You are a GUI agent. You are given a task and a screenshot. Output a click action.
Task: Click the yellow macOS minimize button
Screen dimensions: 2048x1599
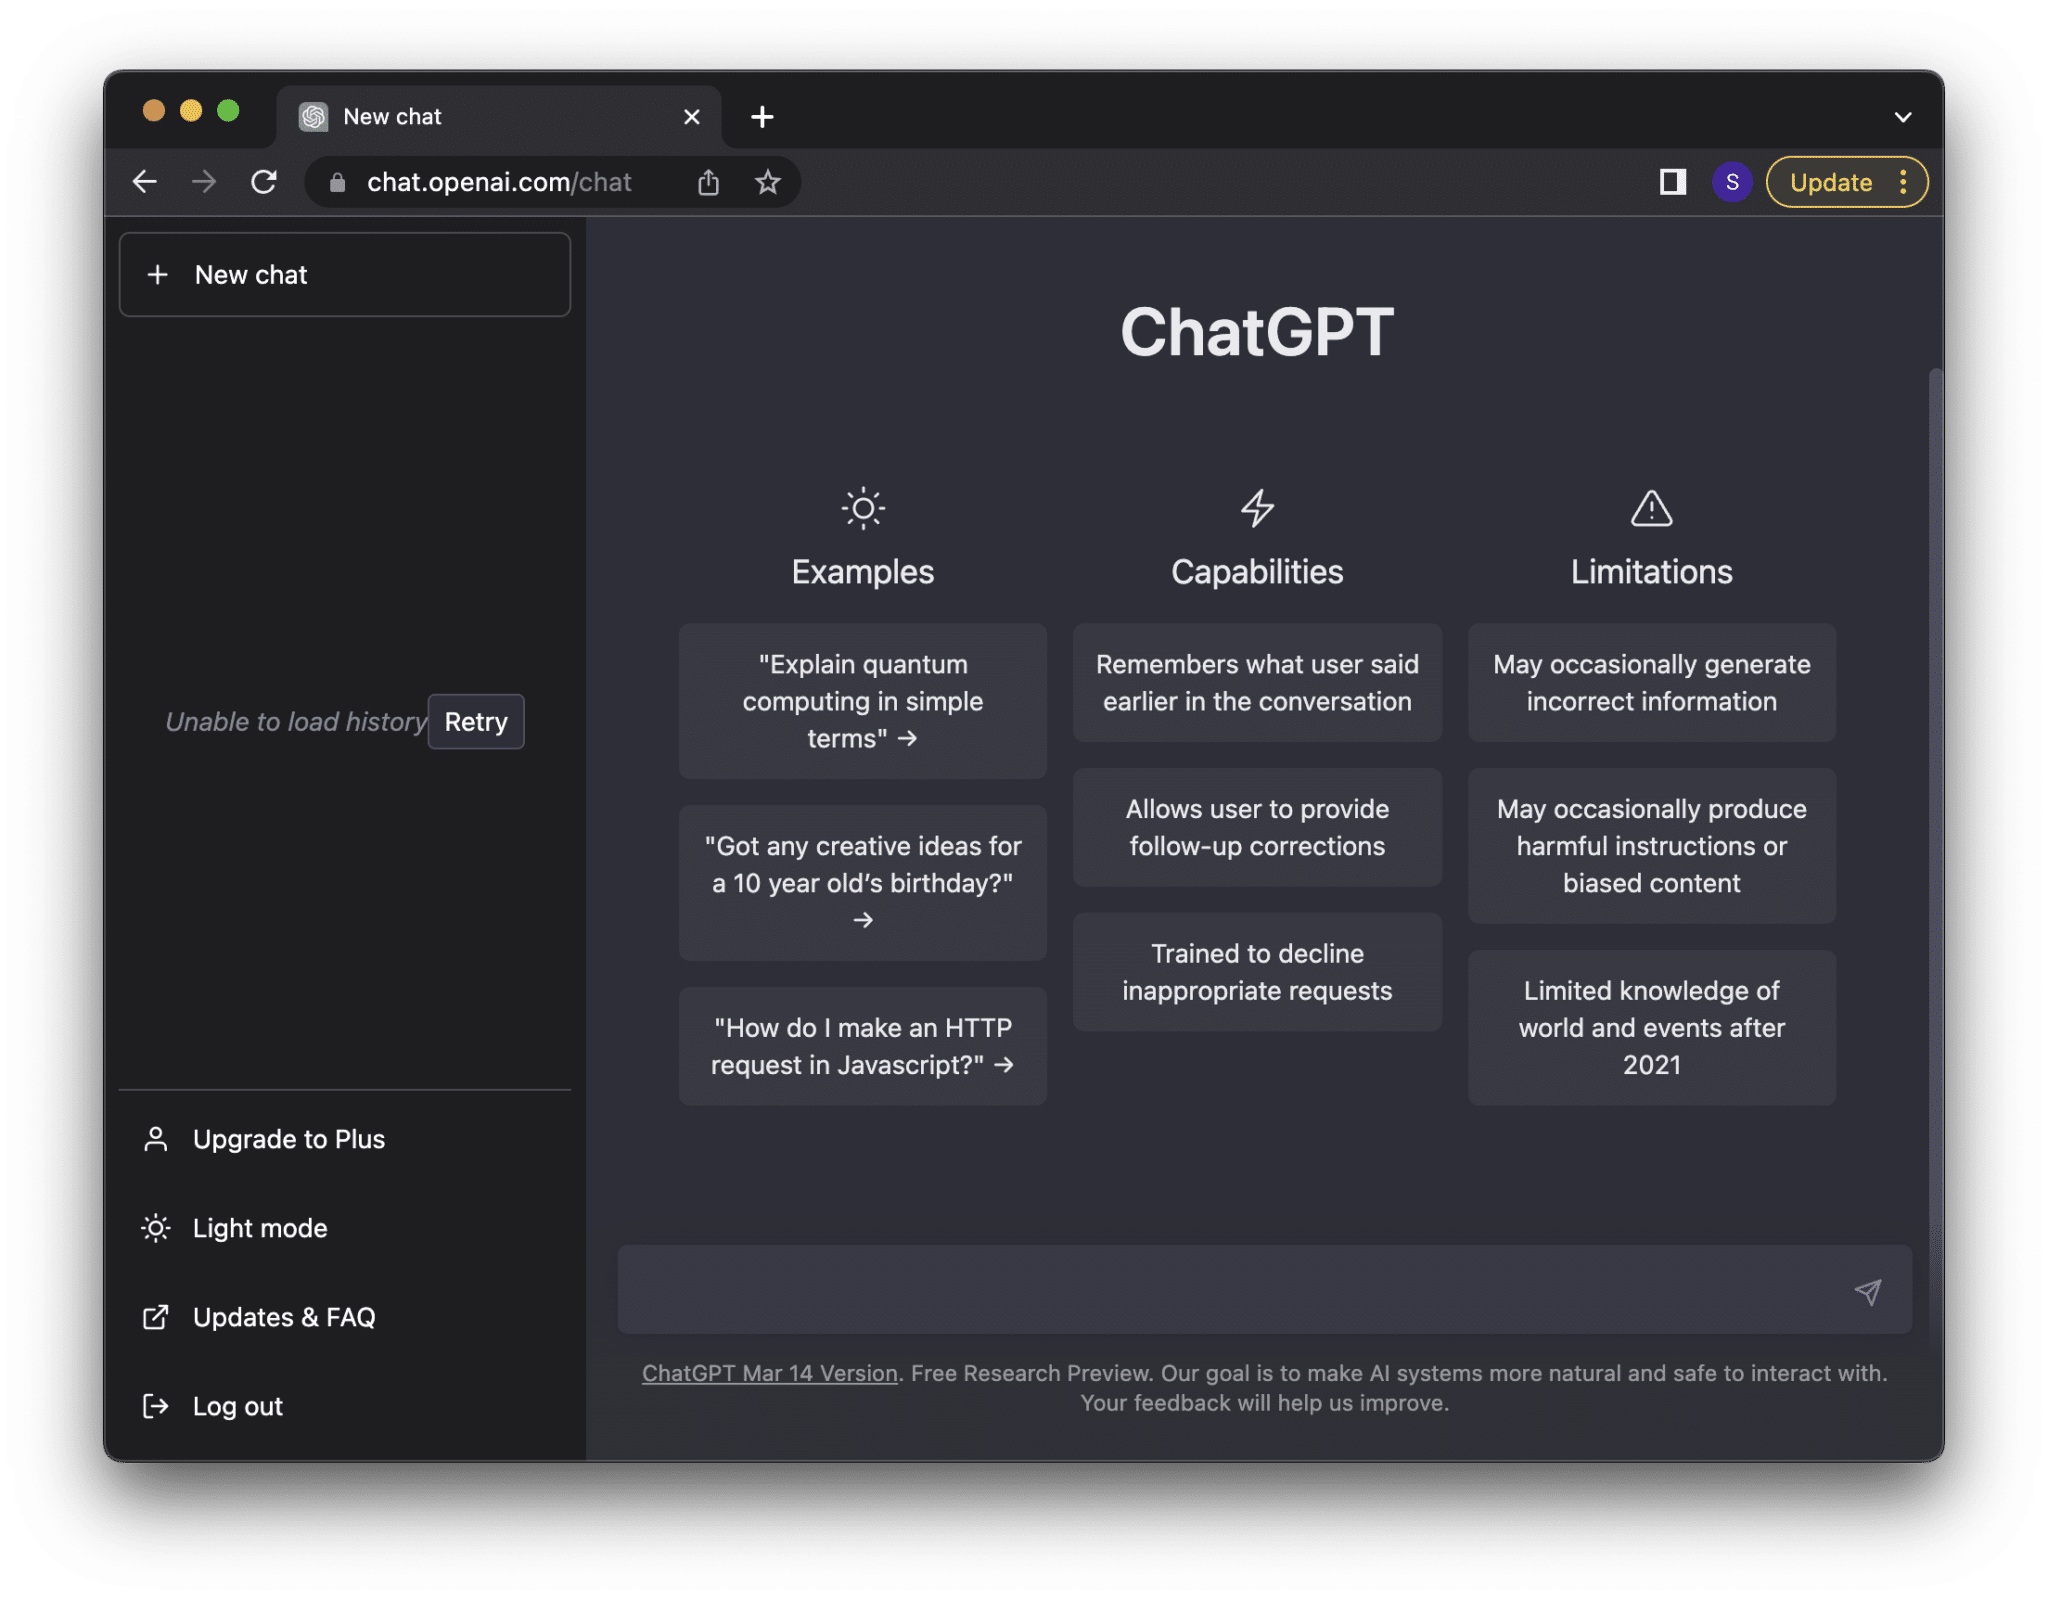(x=191, y=111)
